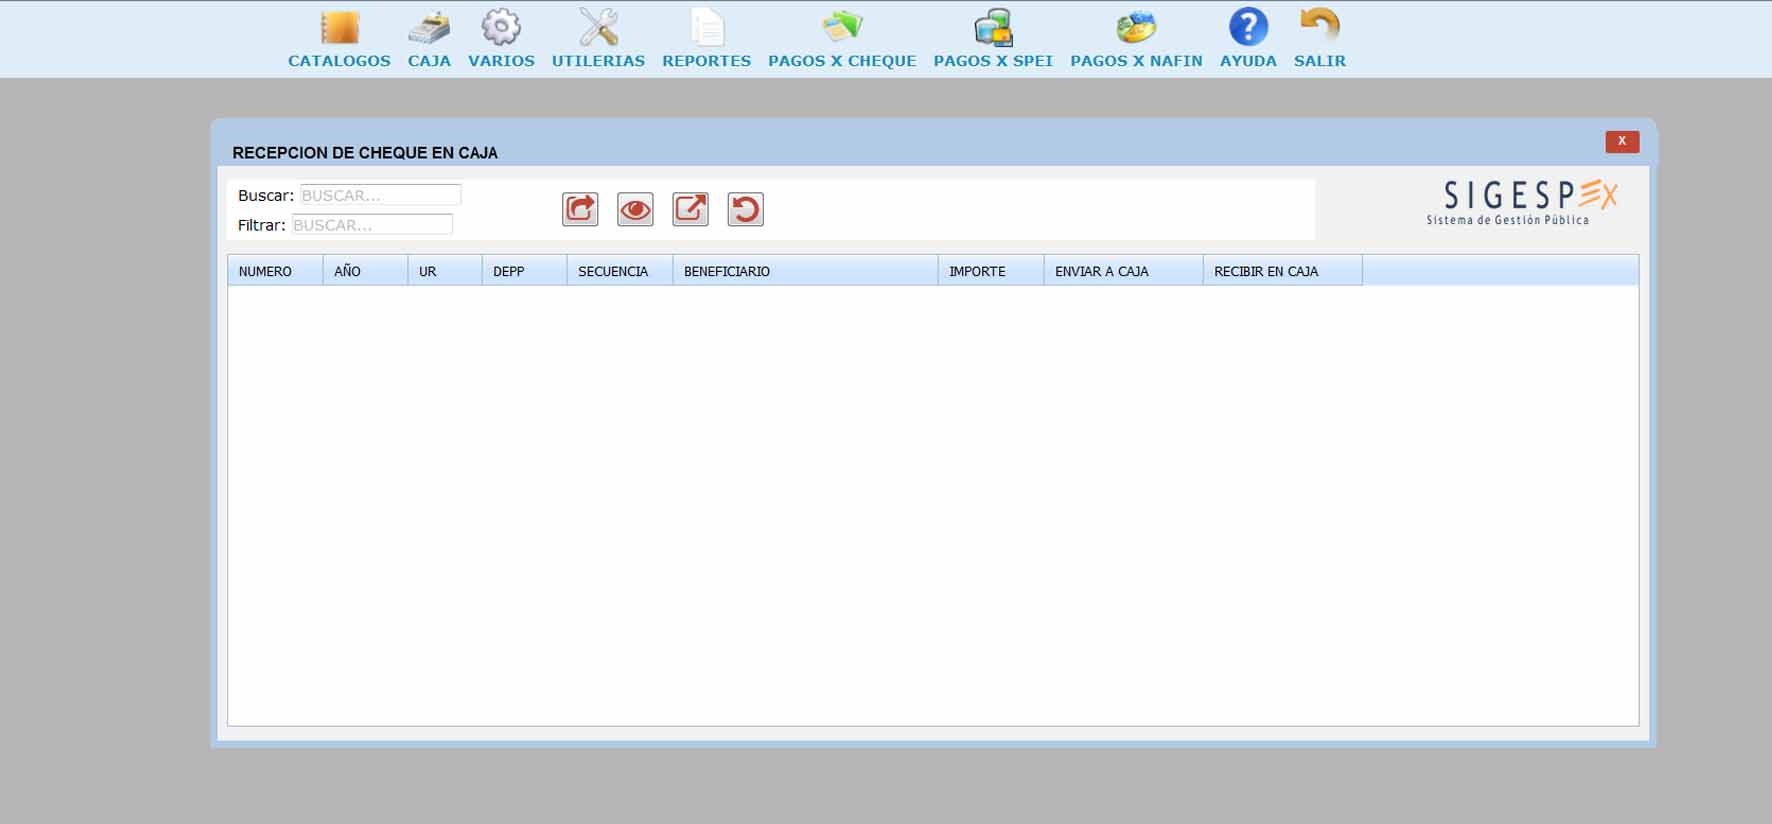This screenshot has width=1772, height=824.
Task: Click the SALIR menu label
Action: coord(1320,61)
